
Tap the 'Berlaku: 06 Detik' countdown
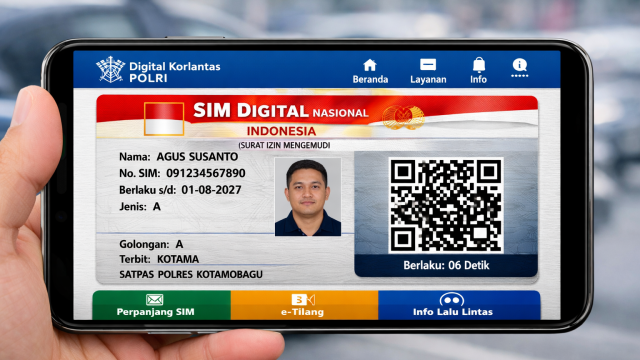446,266
